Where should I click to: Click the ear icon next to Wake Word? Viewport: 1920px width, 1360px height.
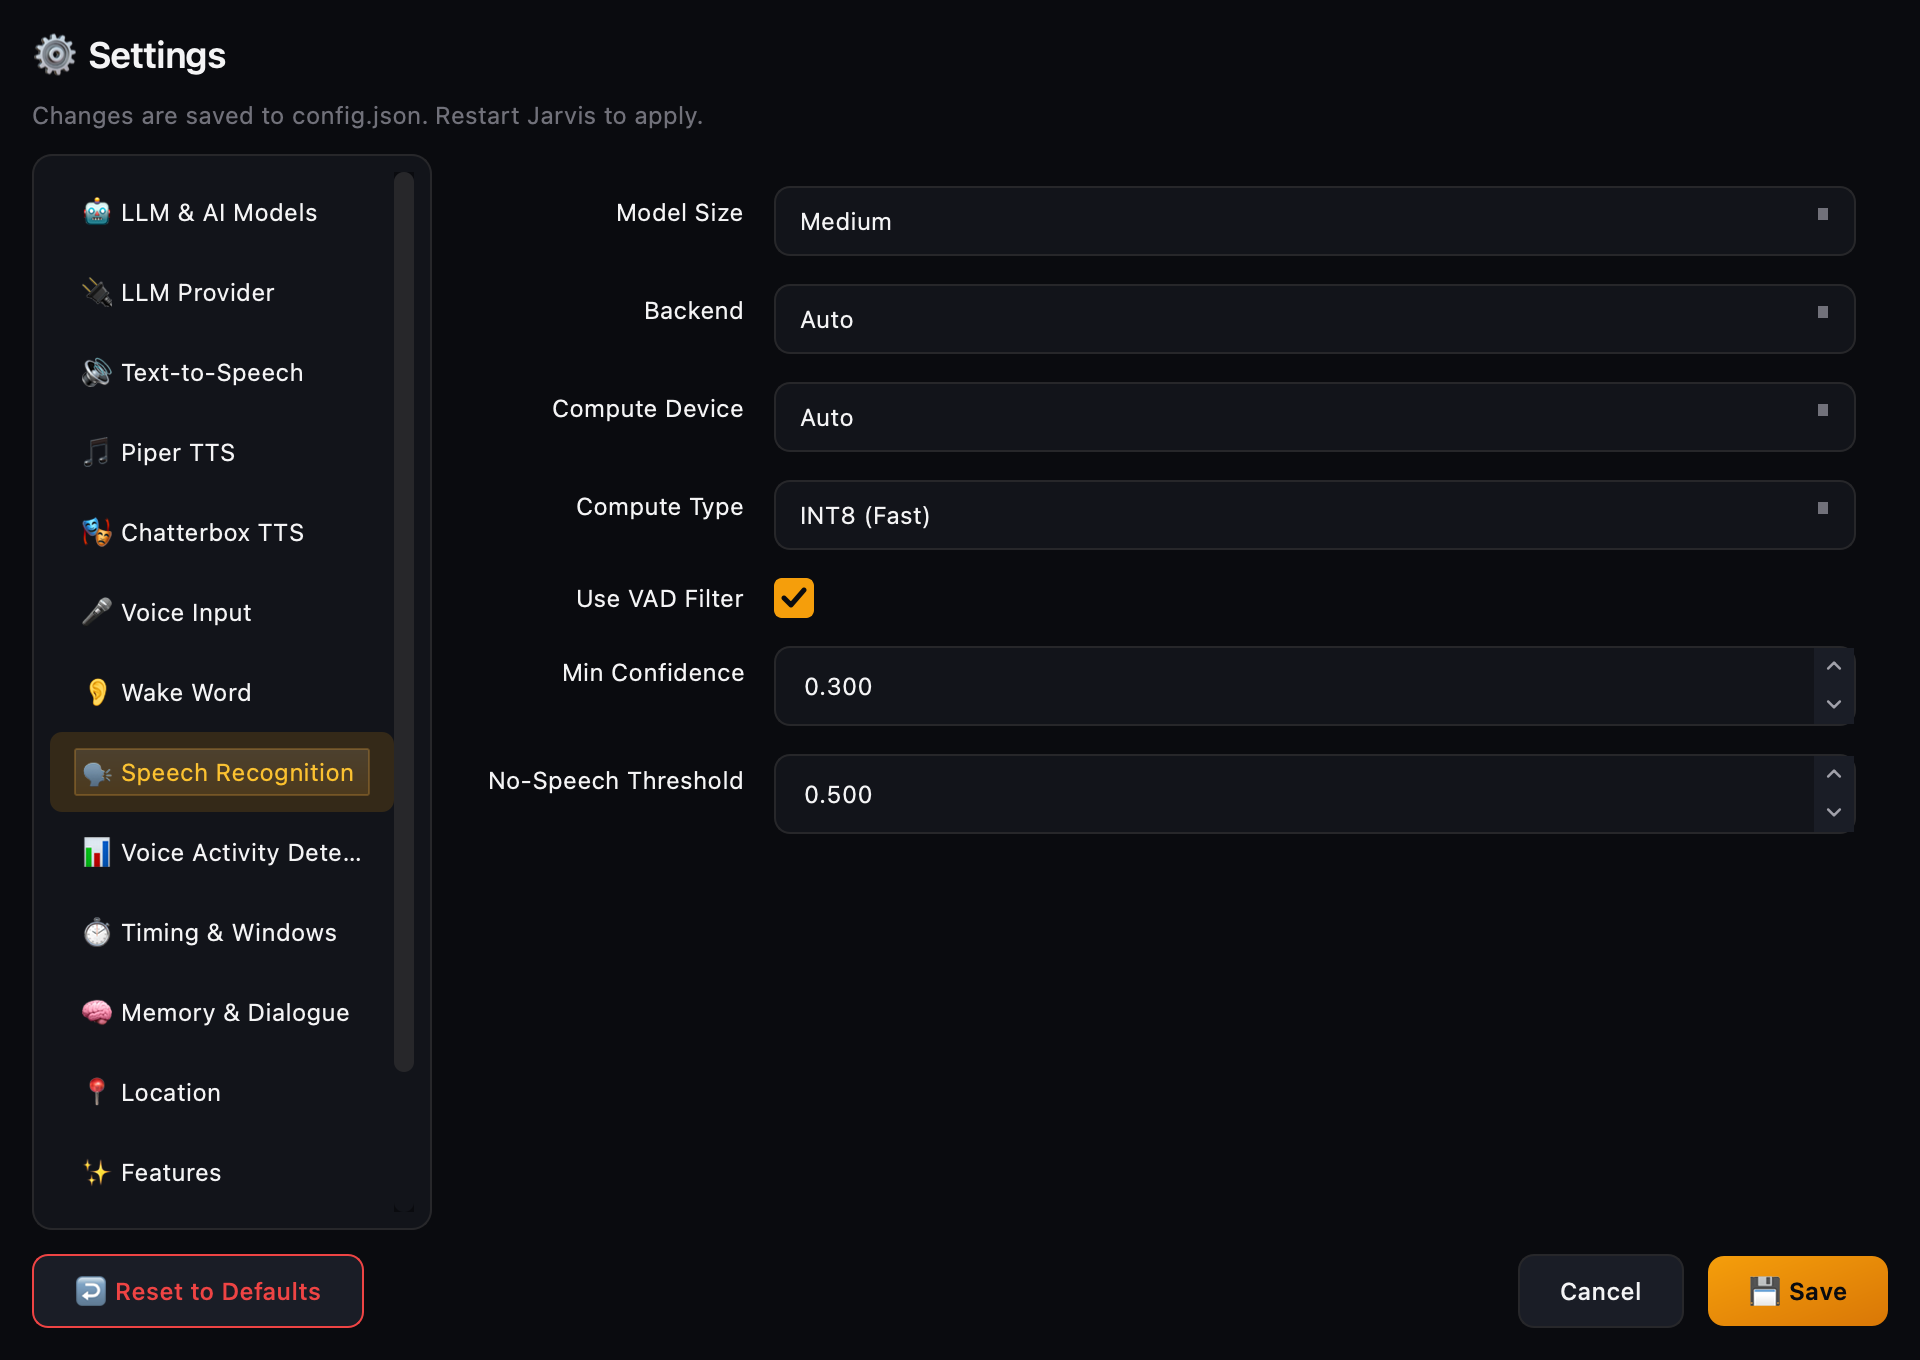[x=96, y=692]
